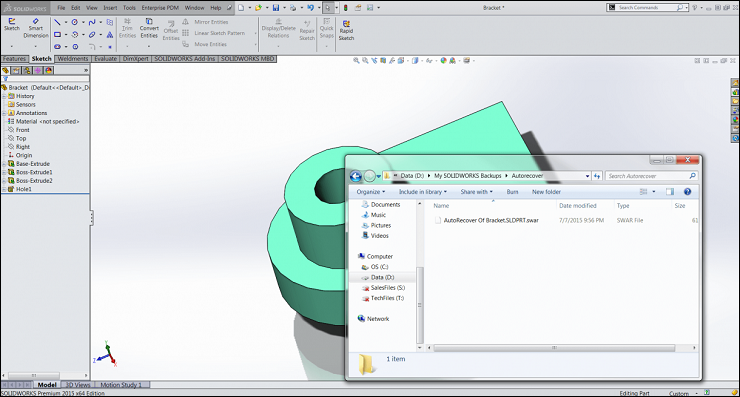Screen dimensions: 740x397
Task: Select Material not specified item
Action: point(43,121)
